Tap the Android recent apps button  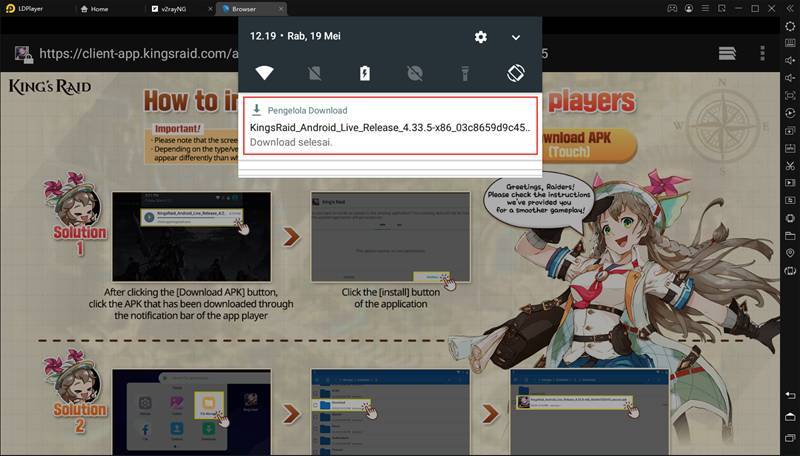[790, 438]
